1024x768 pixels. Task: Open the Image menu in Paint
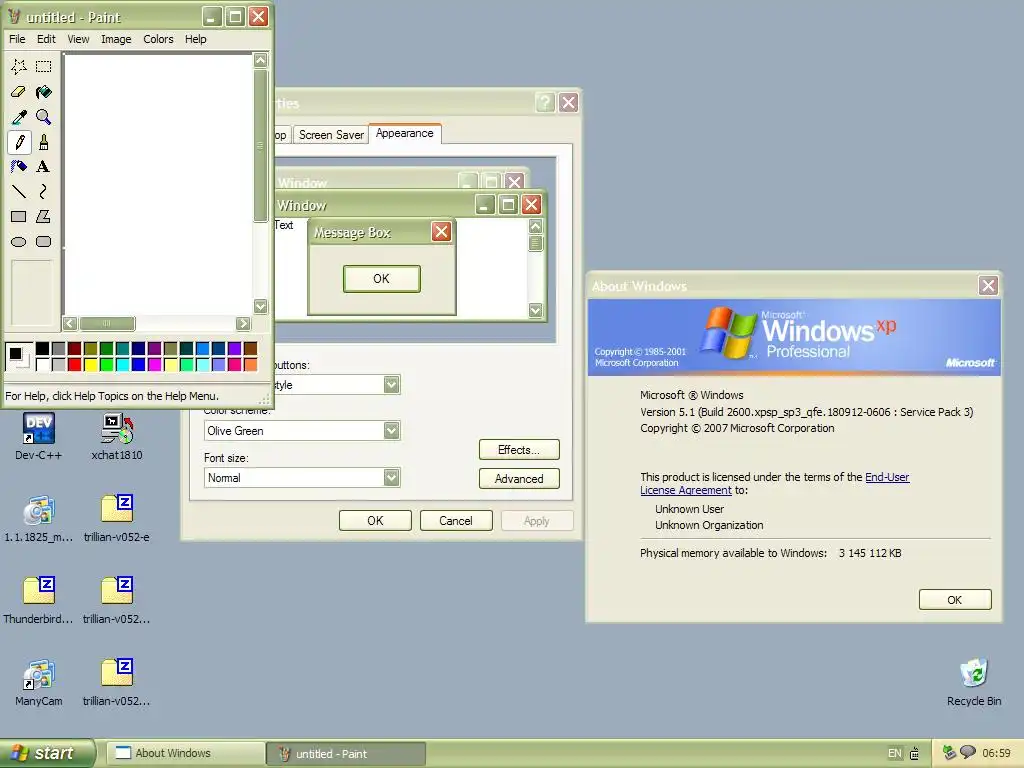pyautogui.click(x=116, y=39)
